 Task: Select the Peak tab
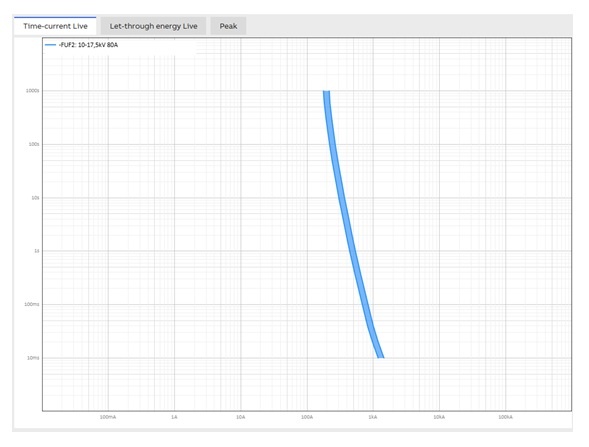[x=228, y=26]
